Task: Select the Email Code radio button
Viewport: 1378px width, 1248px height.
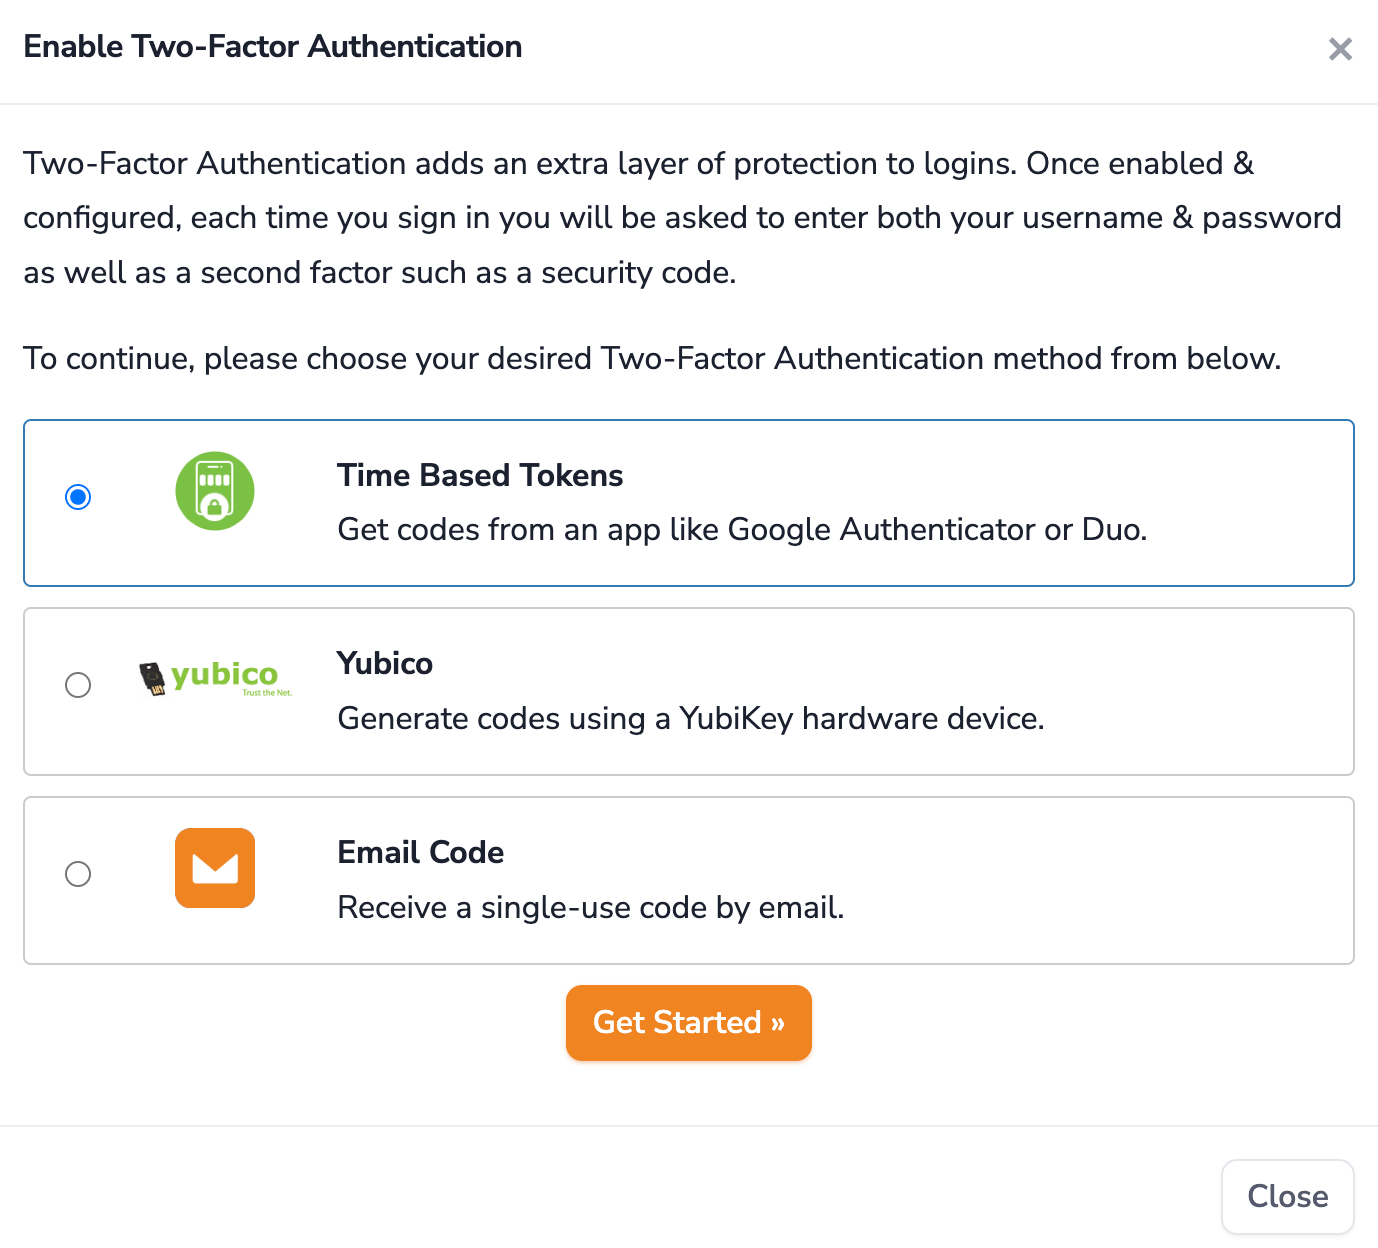Action: (x=78, y=874)
